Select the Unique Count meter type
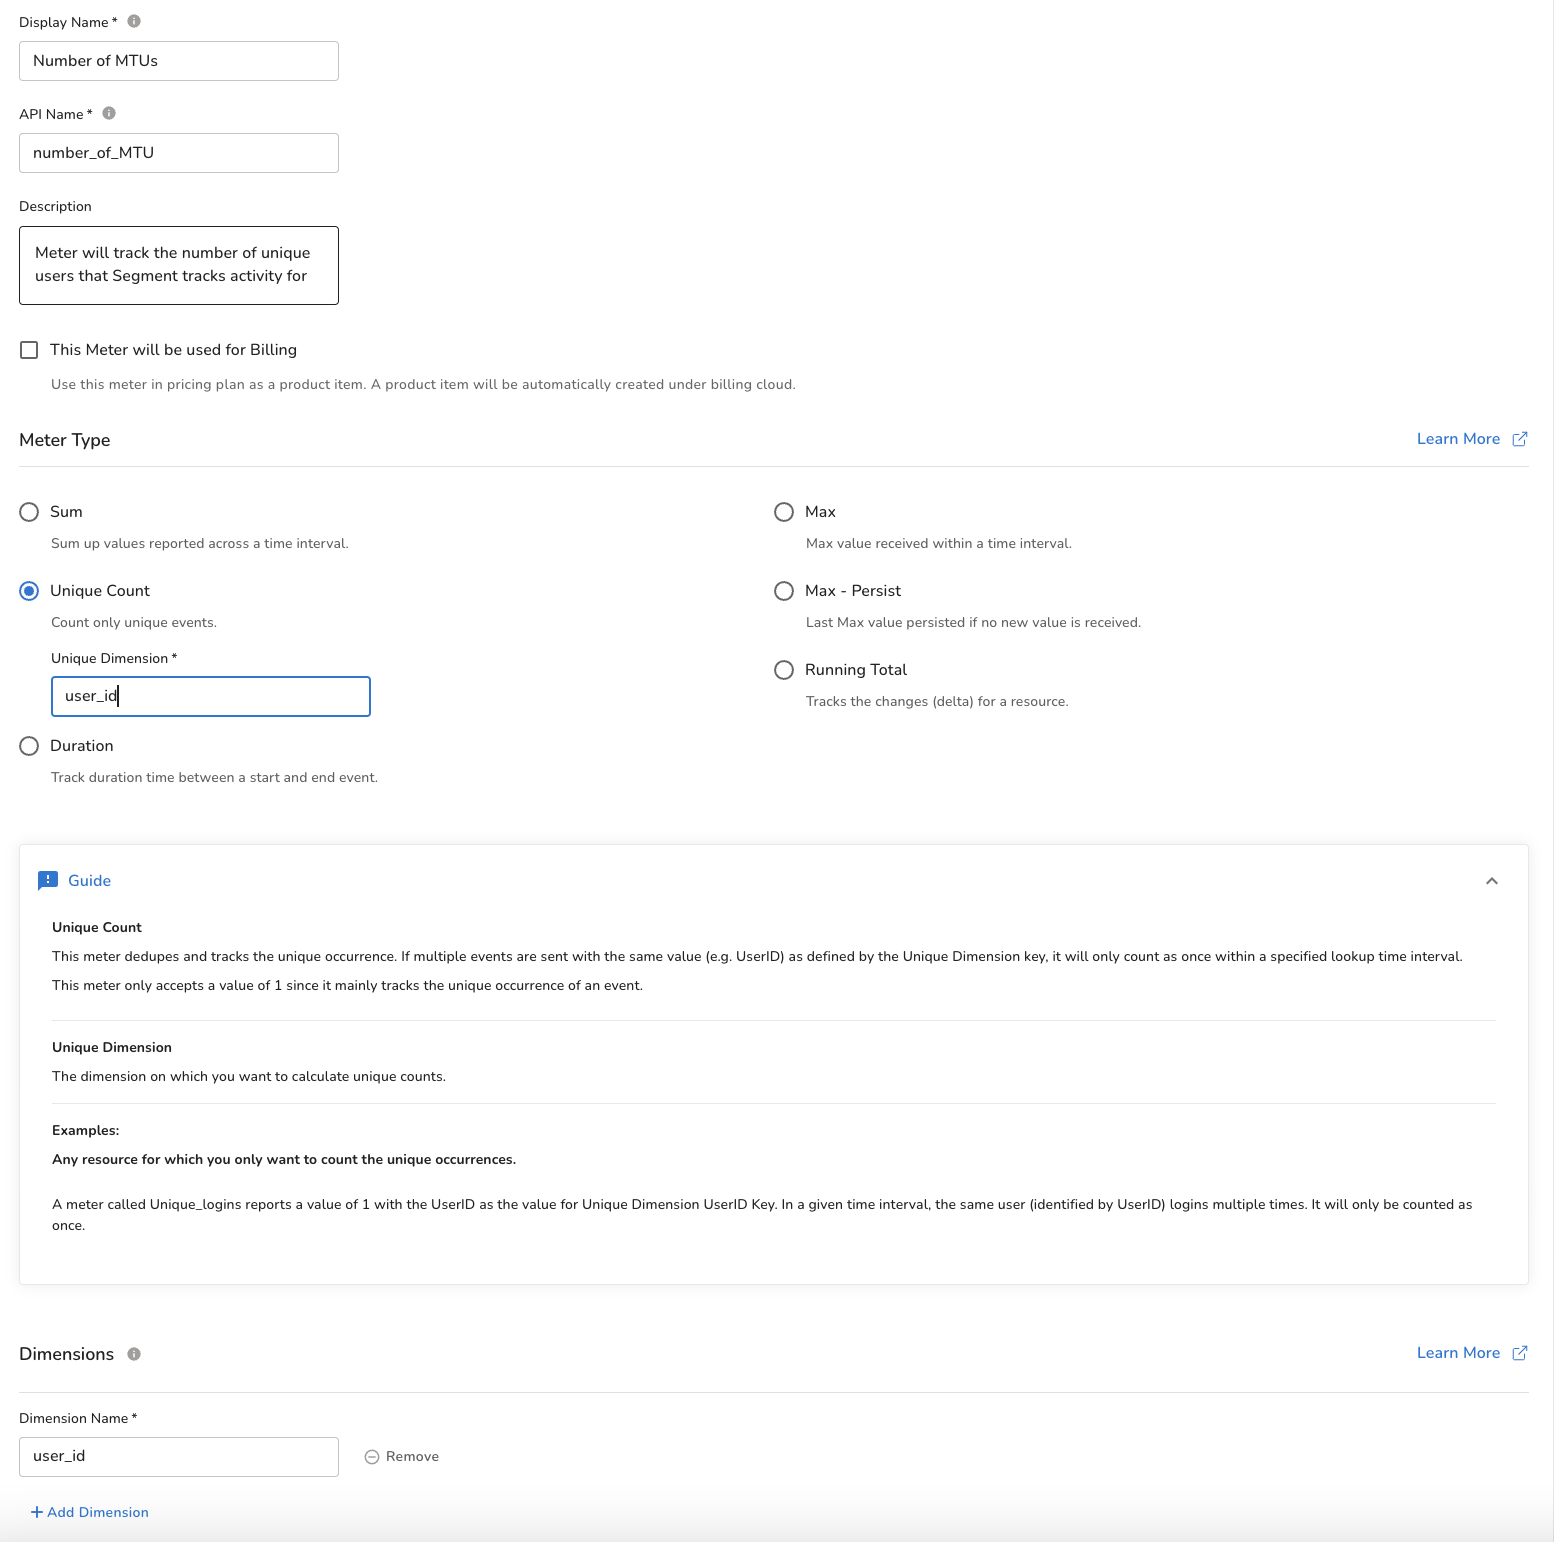This screenshot has height=1542, width=1554. coord(29,591)
